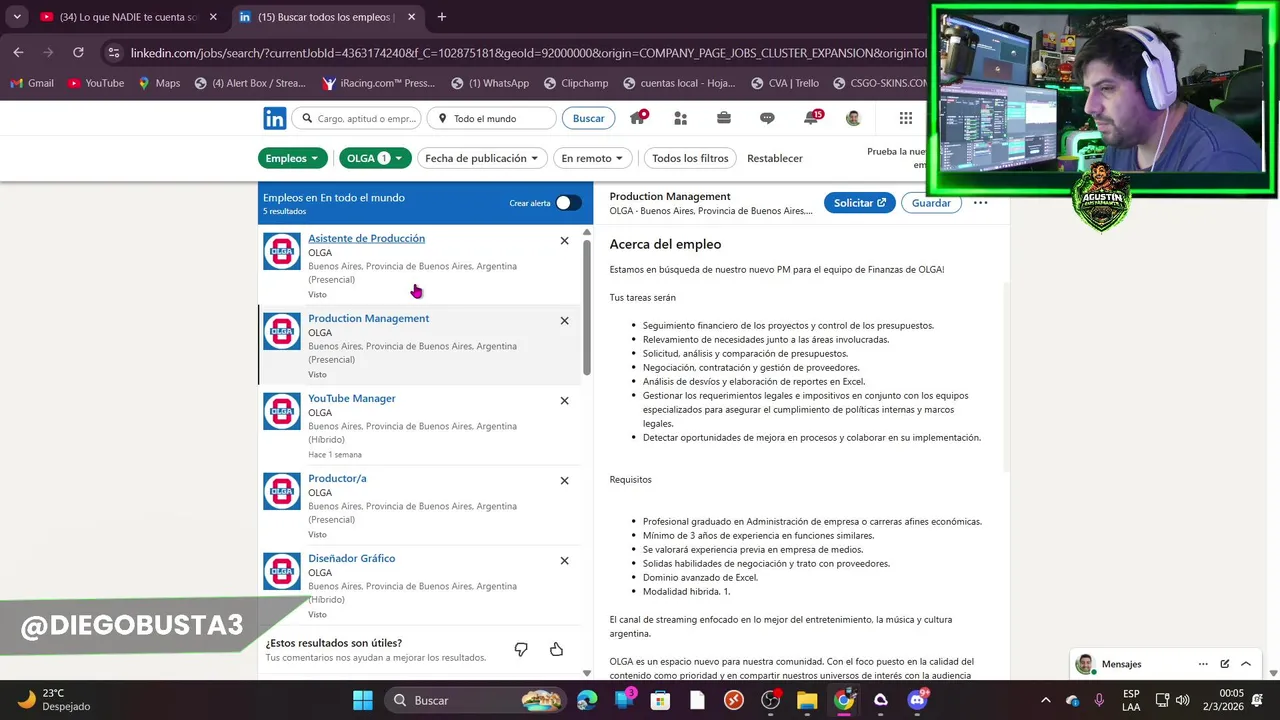This screenshot has width=1280, height=720.
Task: Open the LinkedIn home logo
Action: coord(275,118)
